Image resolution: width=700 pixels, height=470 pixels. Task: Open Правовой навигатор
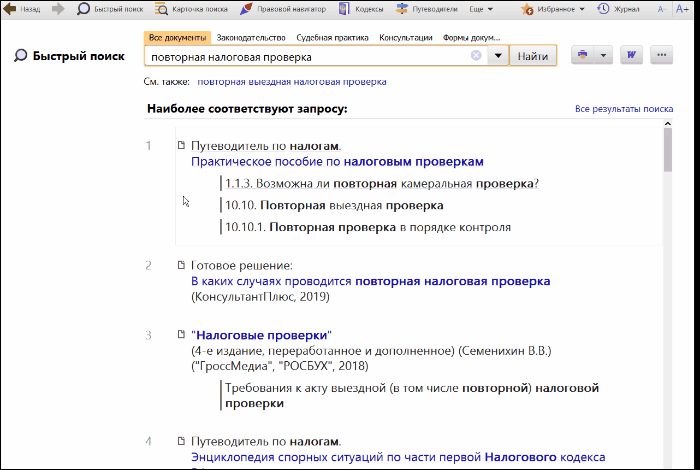pos(283,9)
